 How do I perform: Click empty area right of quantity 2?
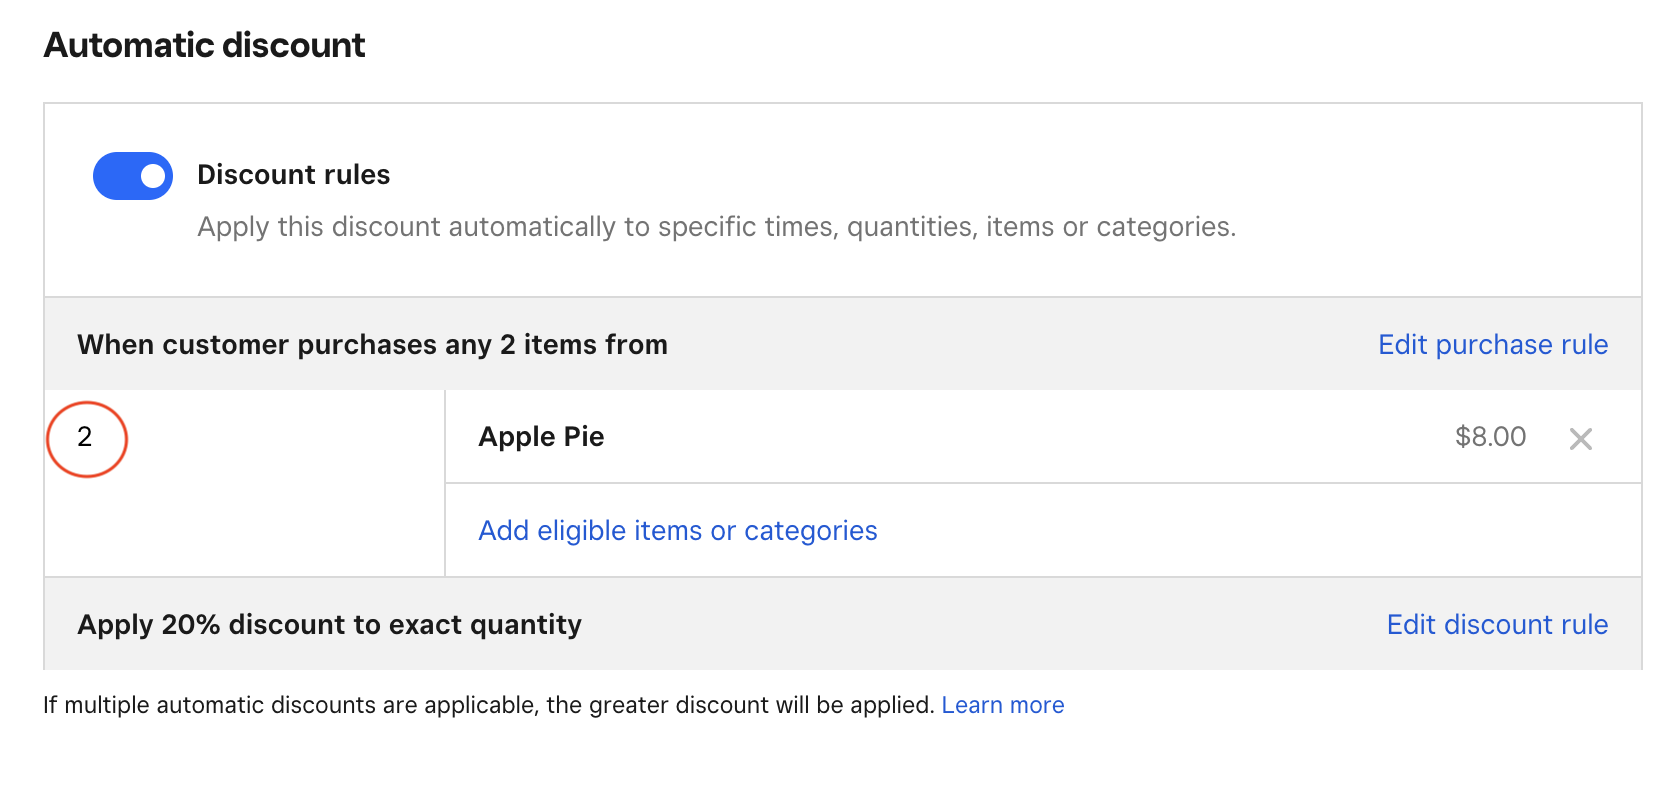tap(280, 480)
